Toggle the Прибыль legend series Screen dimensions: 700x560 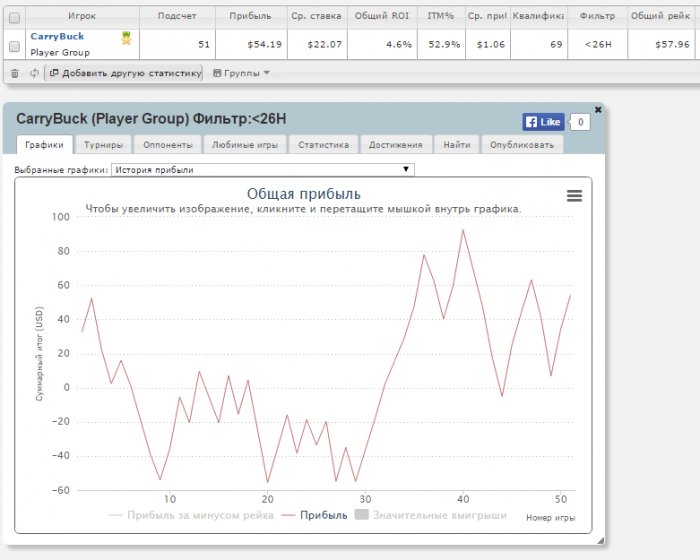click(x=314, y=515)
